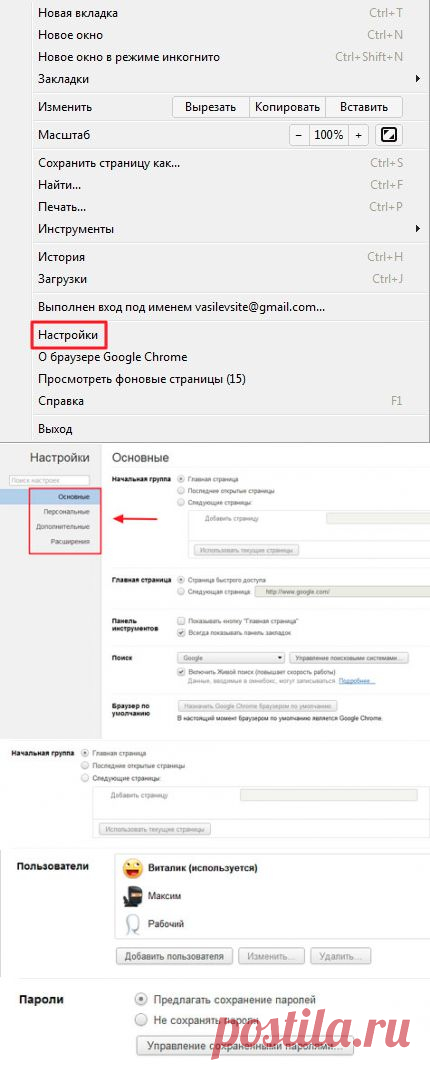Open Настройки menu entry
This screenshot has height=1070, width=430.
point(68,336)
